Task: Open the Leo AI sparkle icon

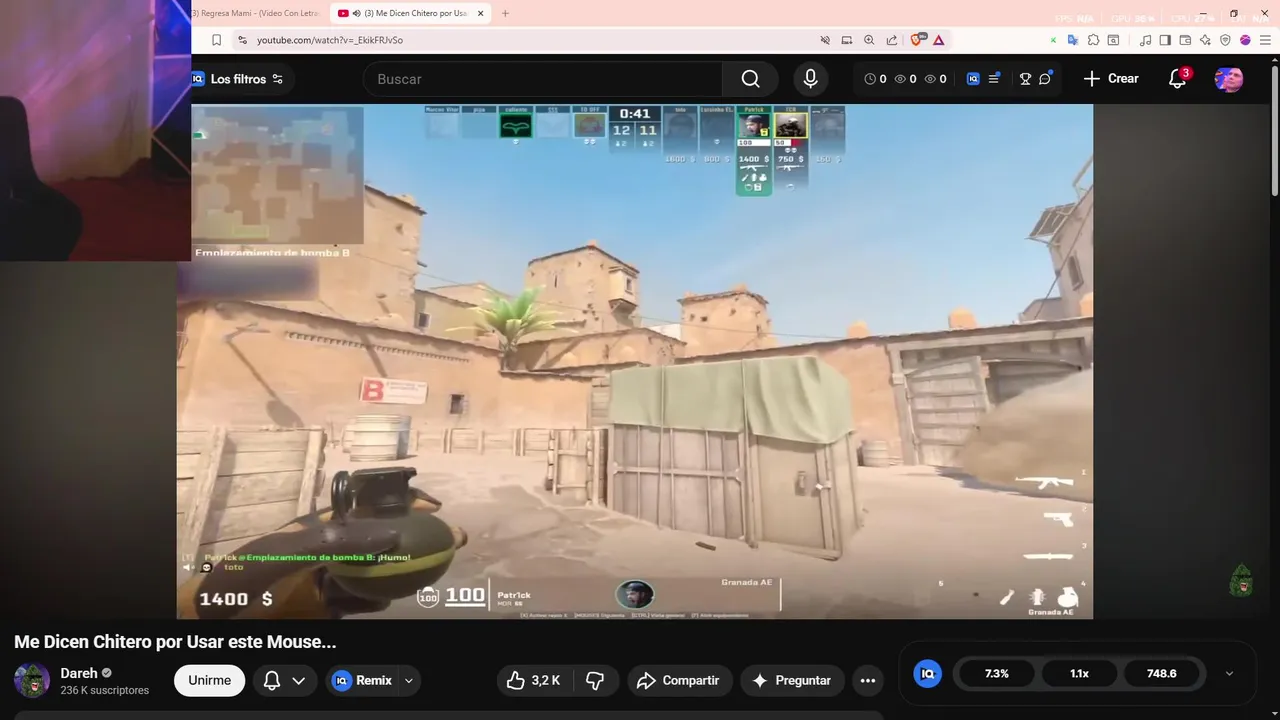Action: (1205, 40)
